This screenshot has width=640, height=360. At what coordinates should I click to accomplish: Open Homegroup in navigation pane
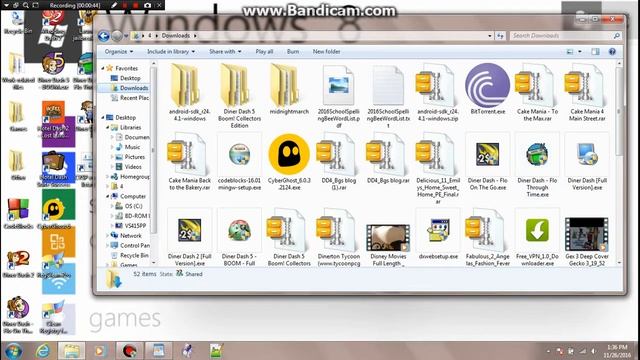130,177
